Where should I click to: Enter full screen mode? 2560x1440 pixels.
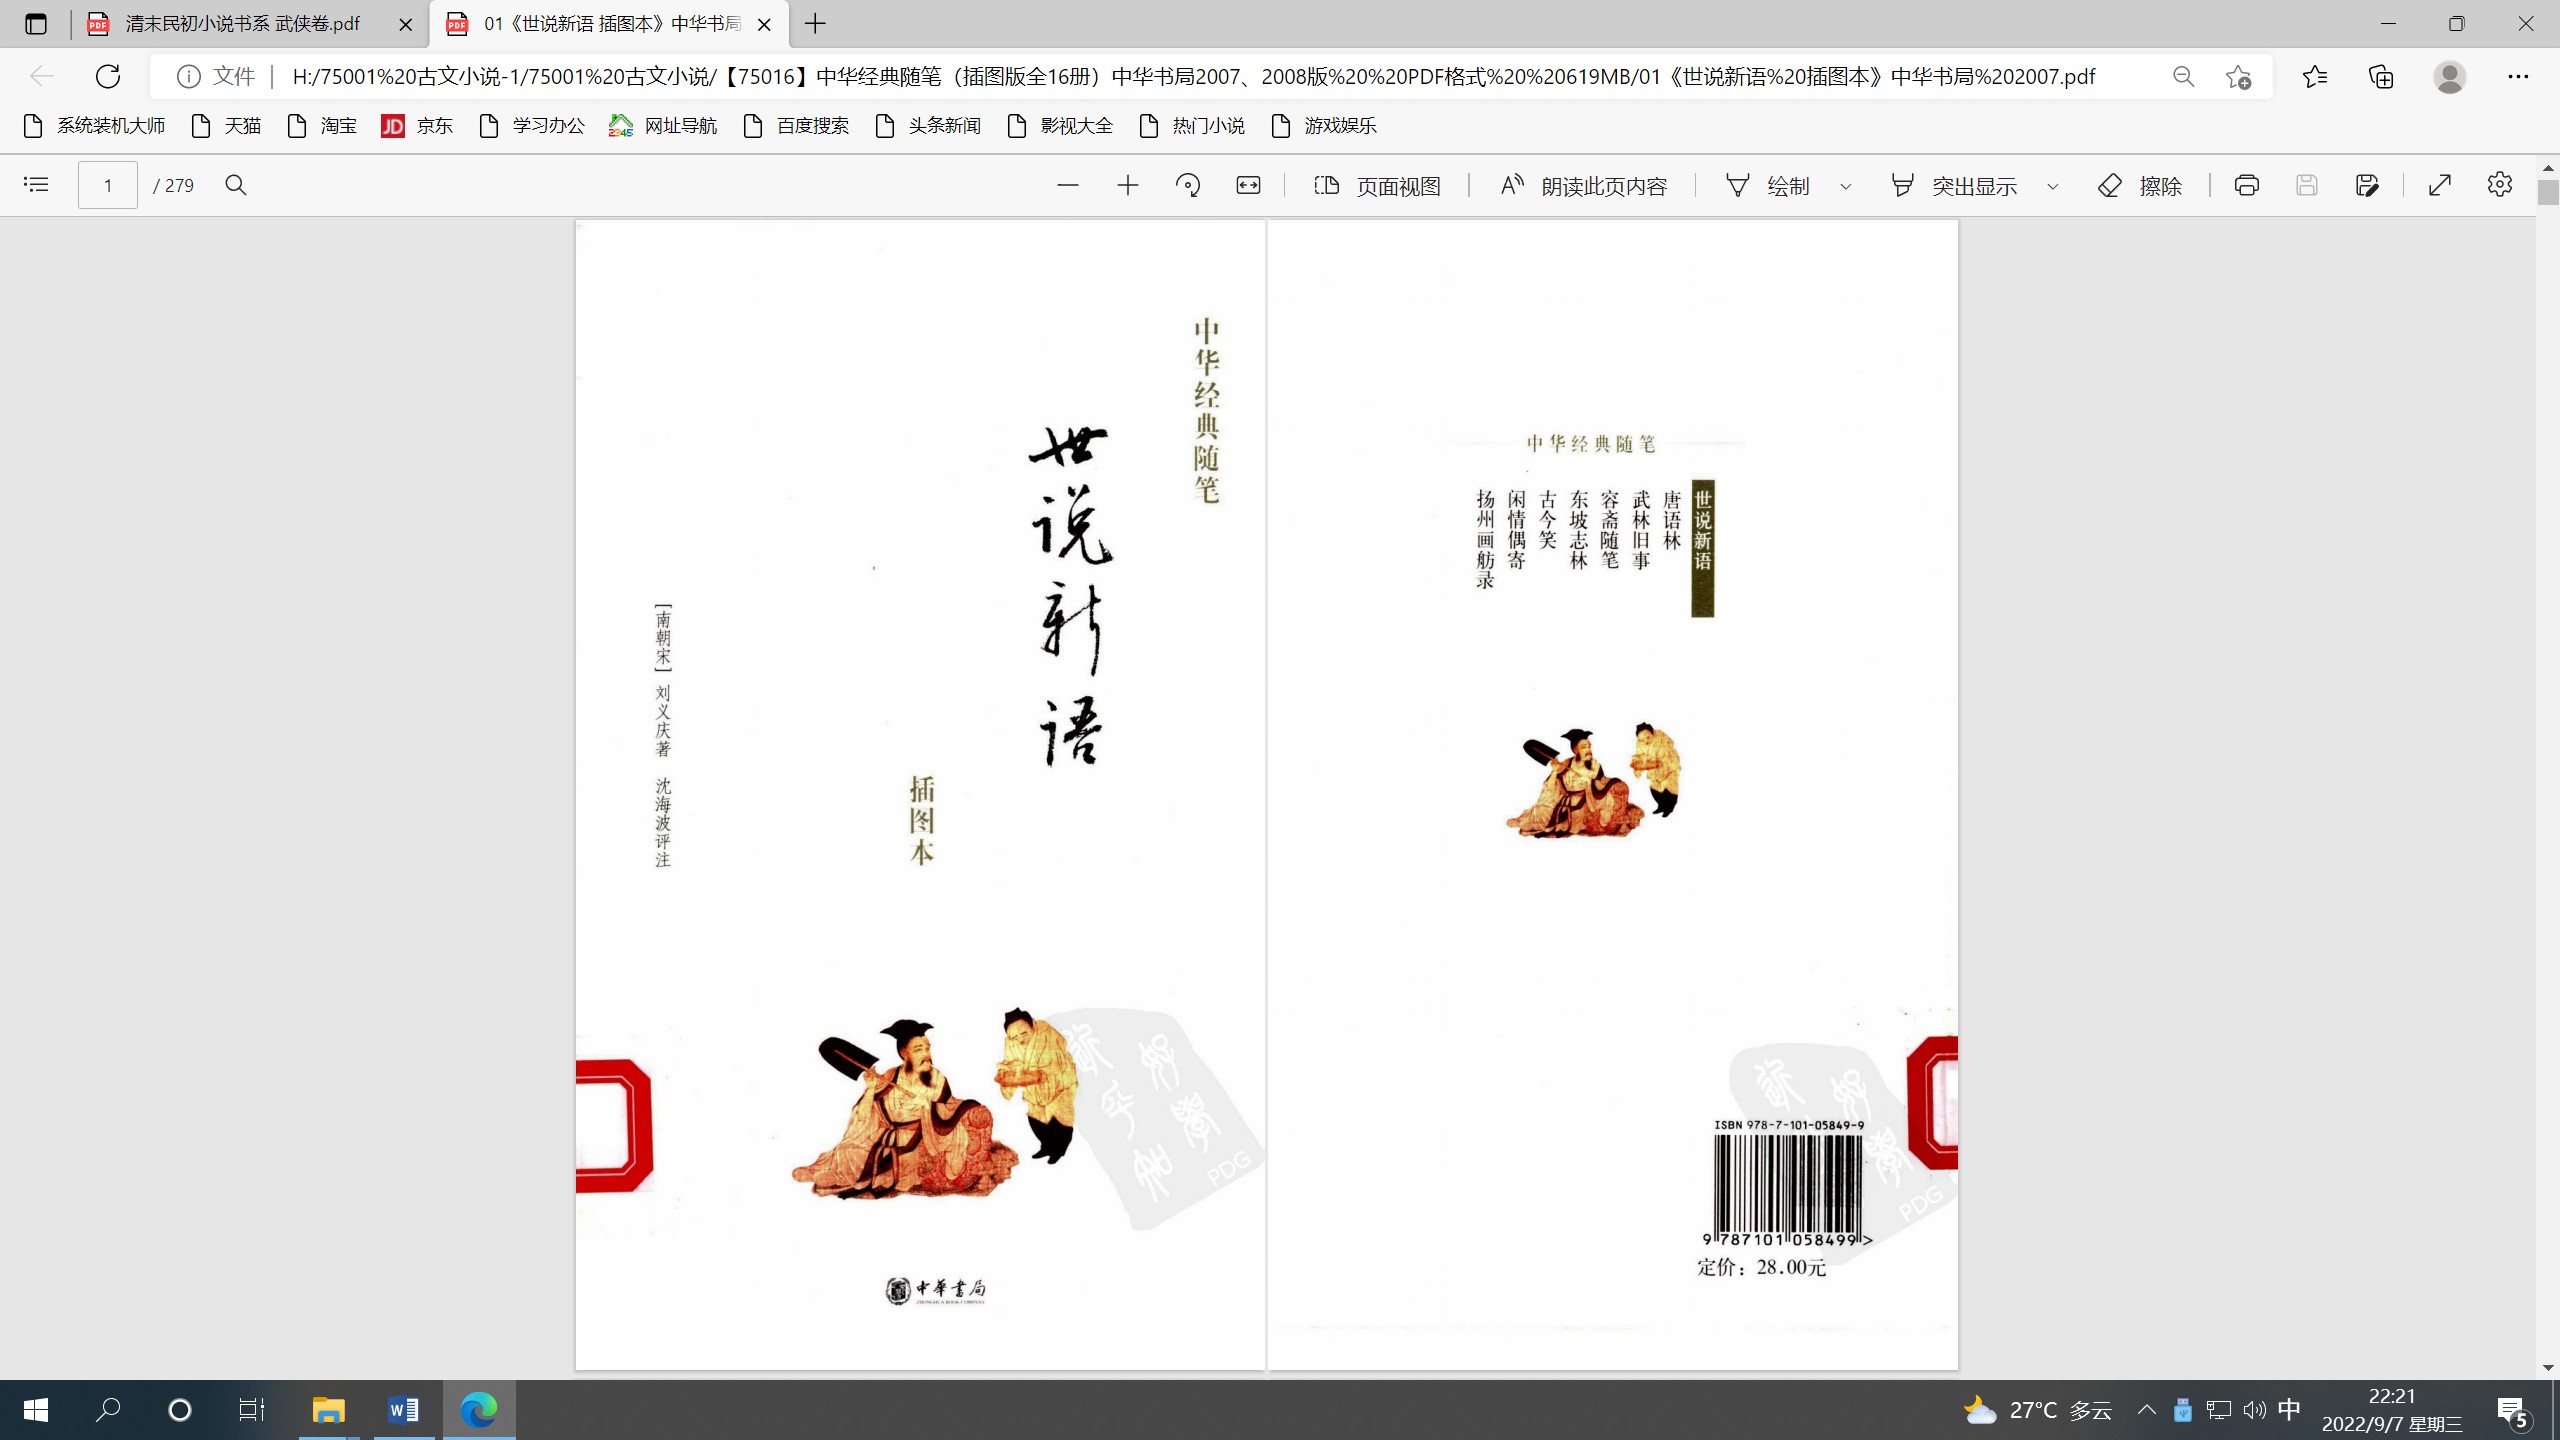[2440, 185]
